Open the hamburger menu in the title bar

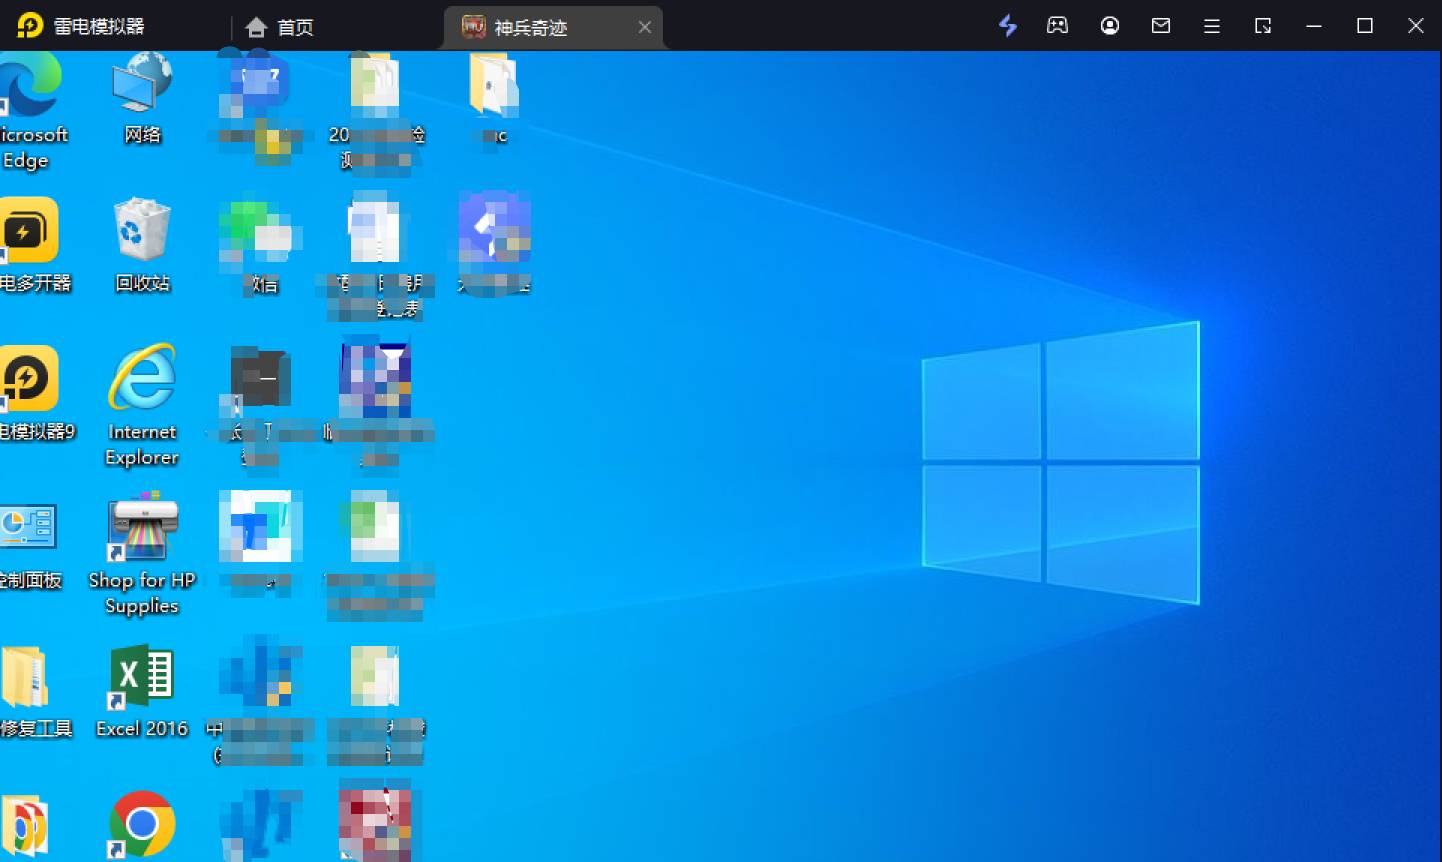pyautogui.click(x=1212, y=26)
